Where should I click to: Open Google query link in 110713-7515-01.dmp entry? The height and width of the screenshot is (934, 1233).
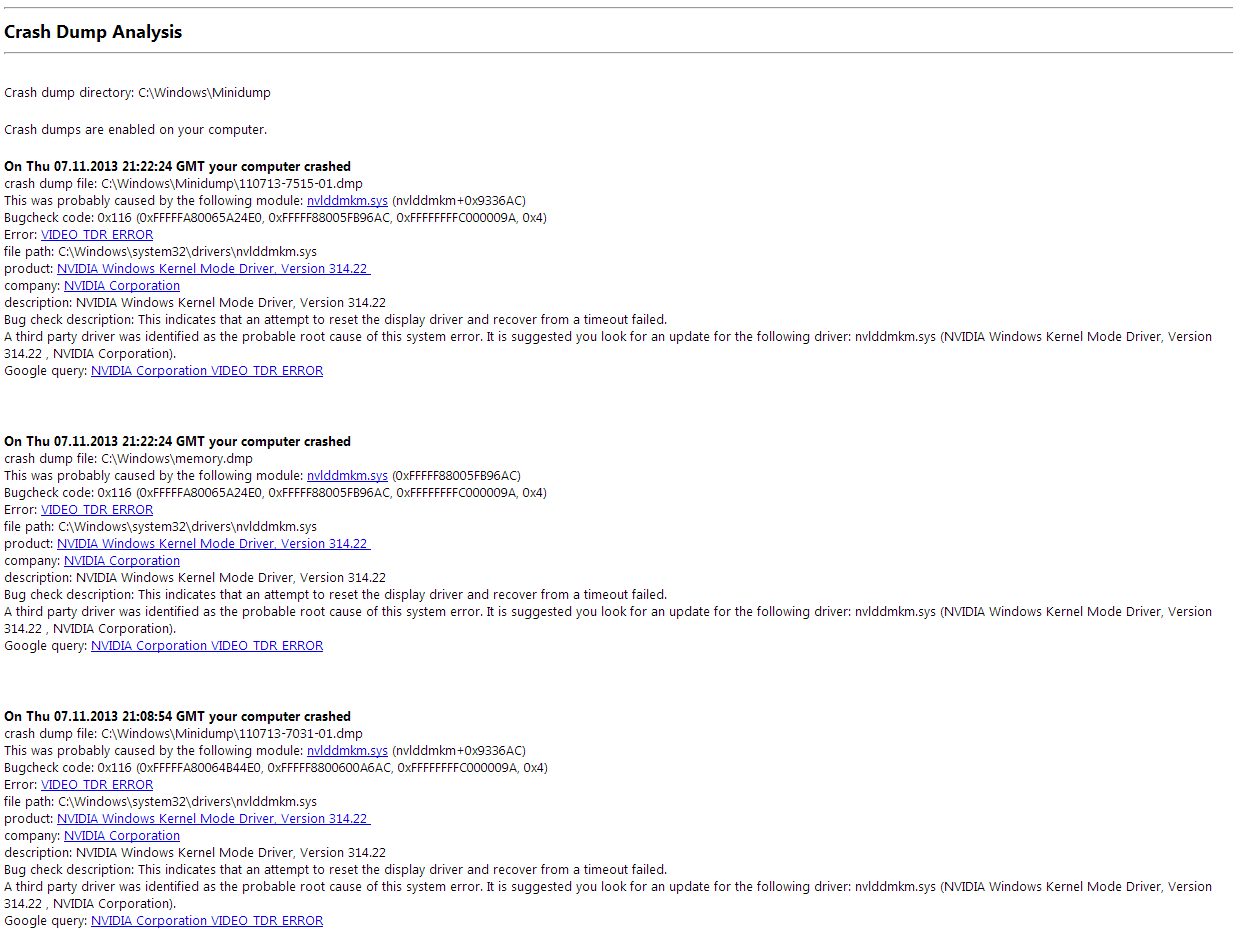(207, 370)
